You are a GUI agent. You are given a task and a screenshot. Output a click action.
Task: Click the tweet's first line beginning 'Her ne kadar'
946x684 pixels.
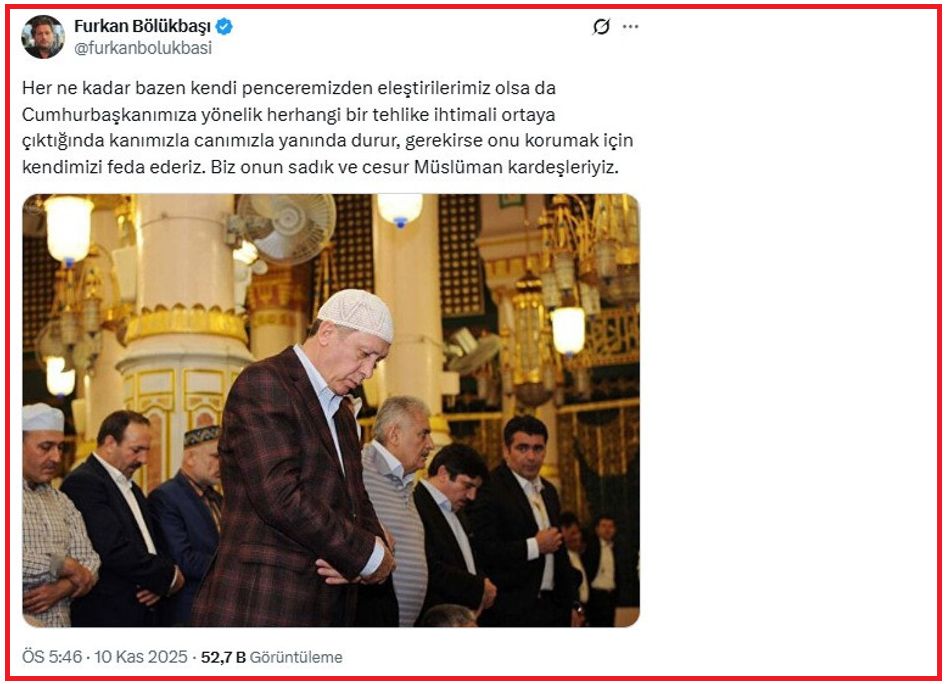[289, 88]
